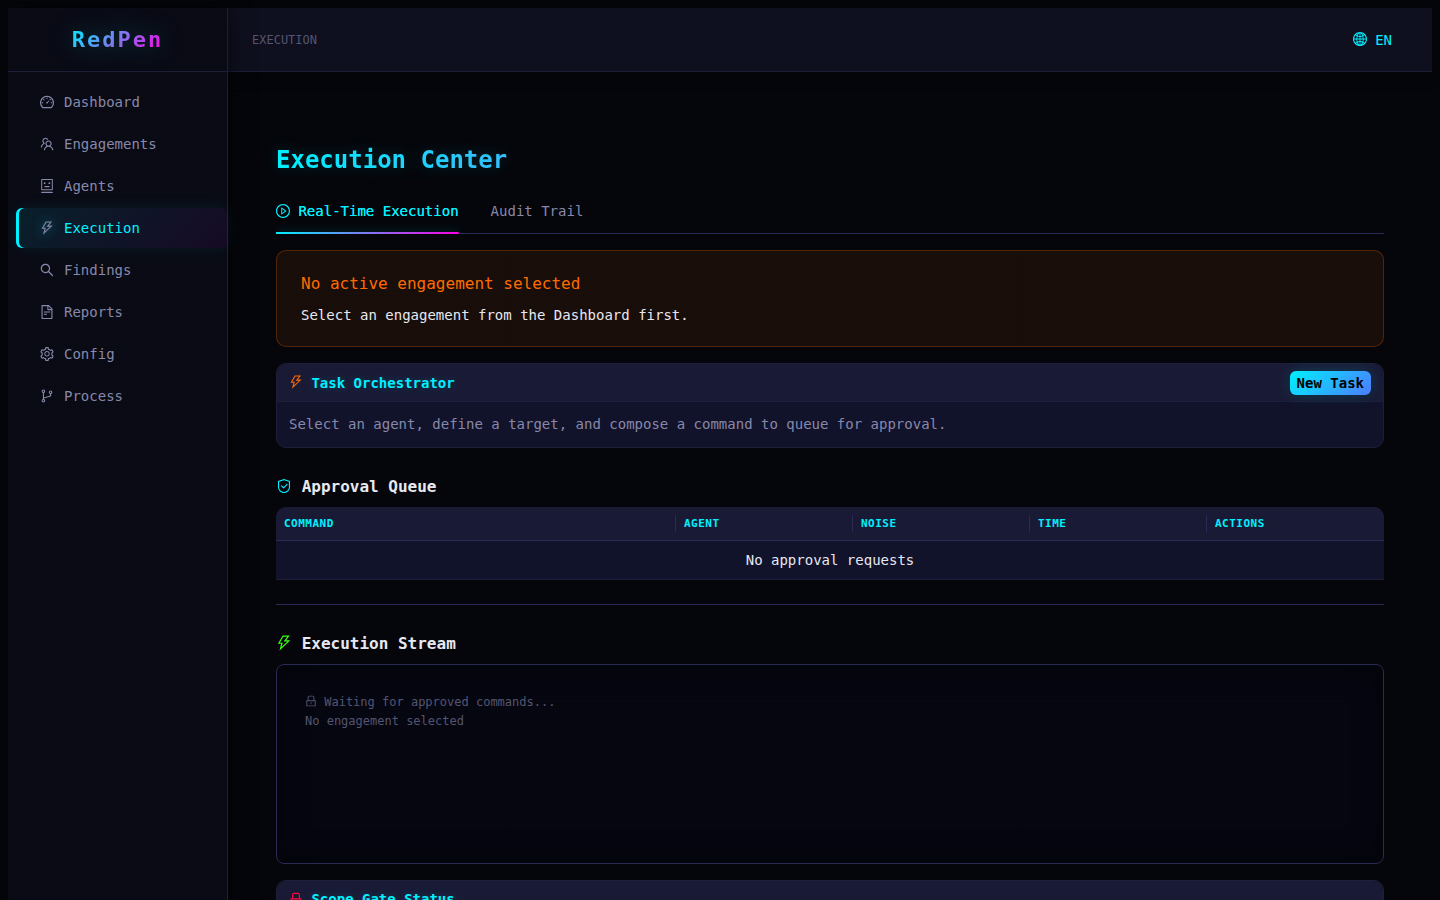Click the Execution Stream bolt icon
The image size is (1440, 900).
tap(284, 643)
